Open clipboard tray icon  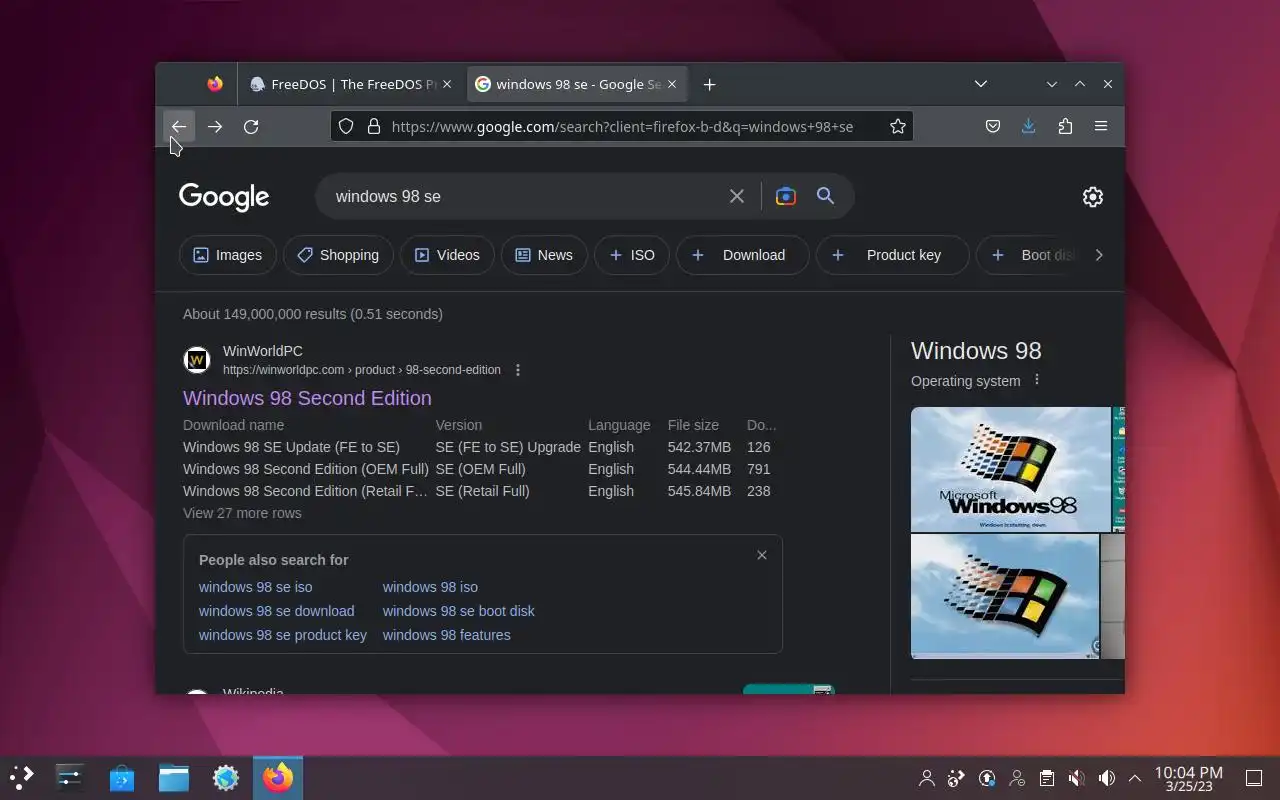[1047, 778]
